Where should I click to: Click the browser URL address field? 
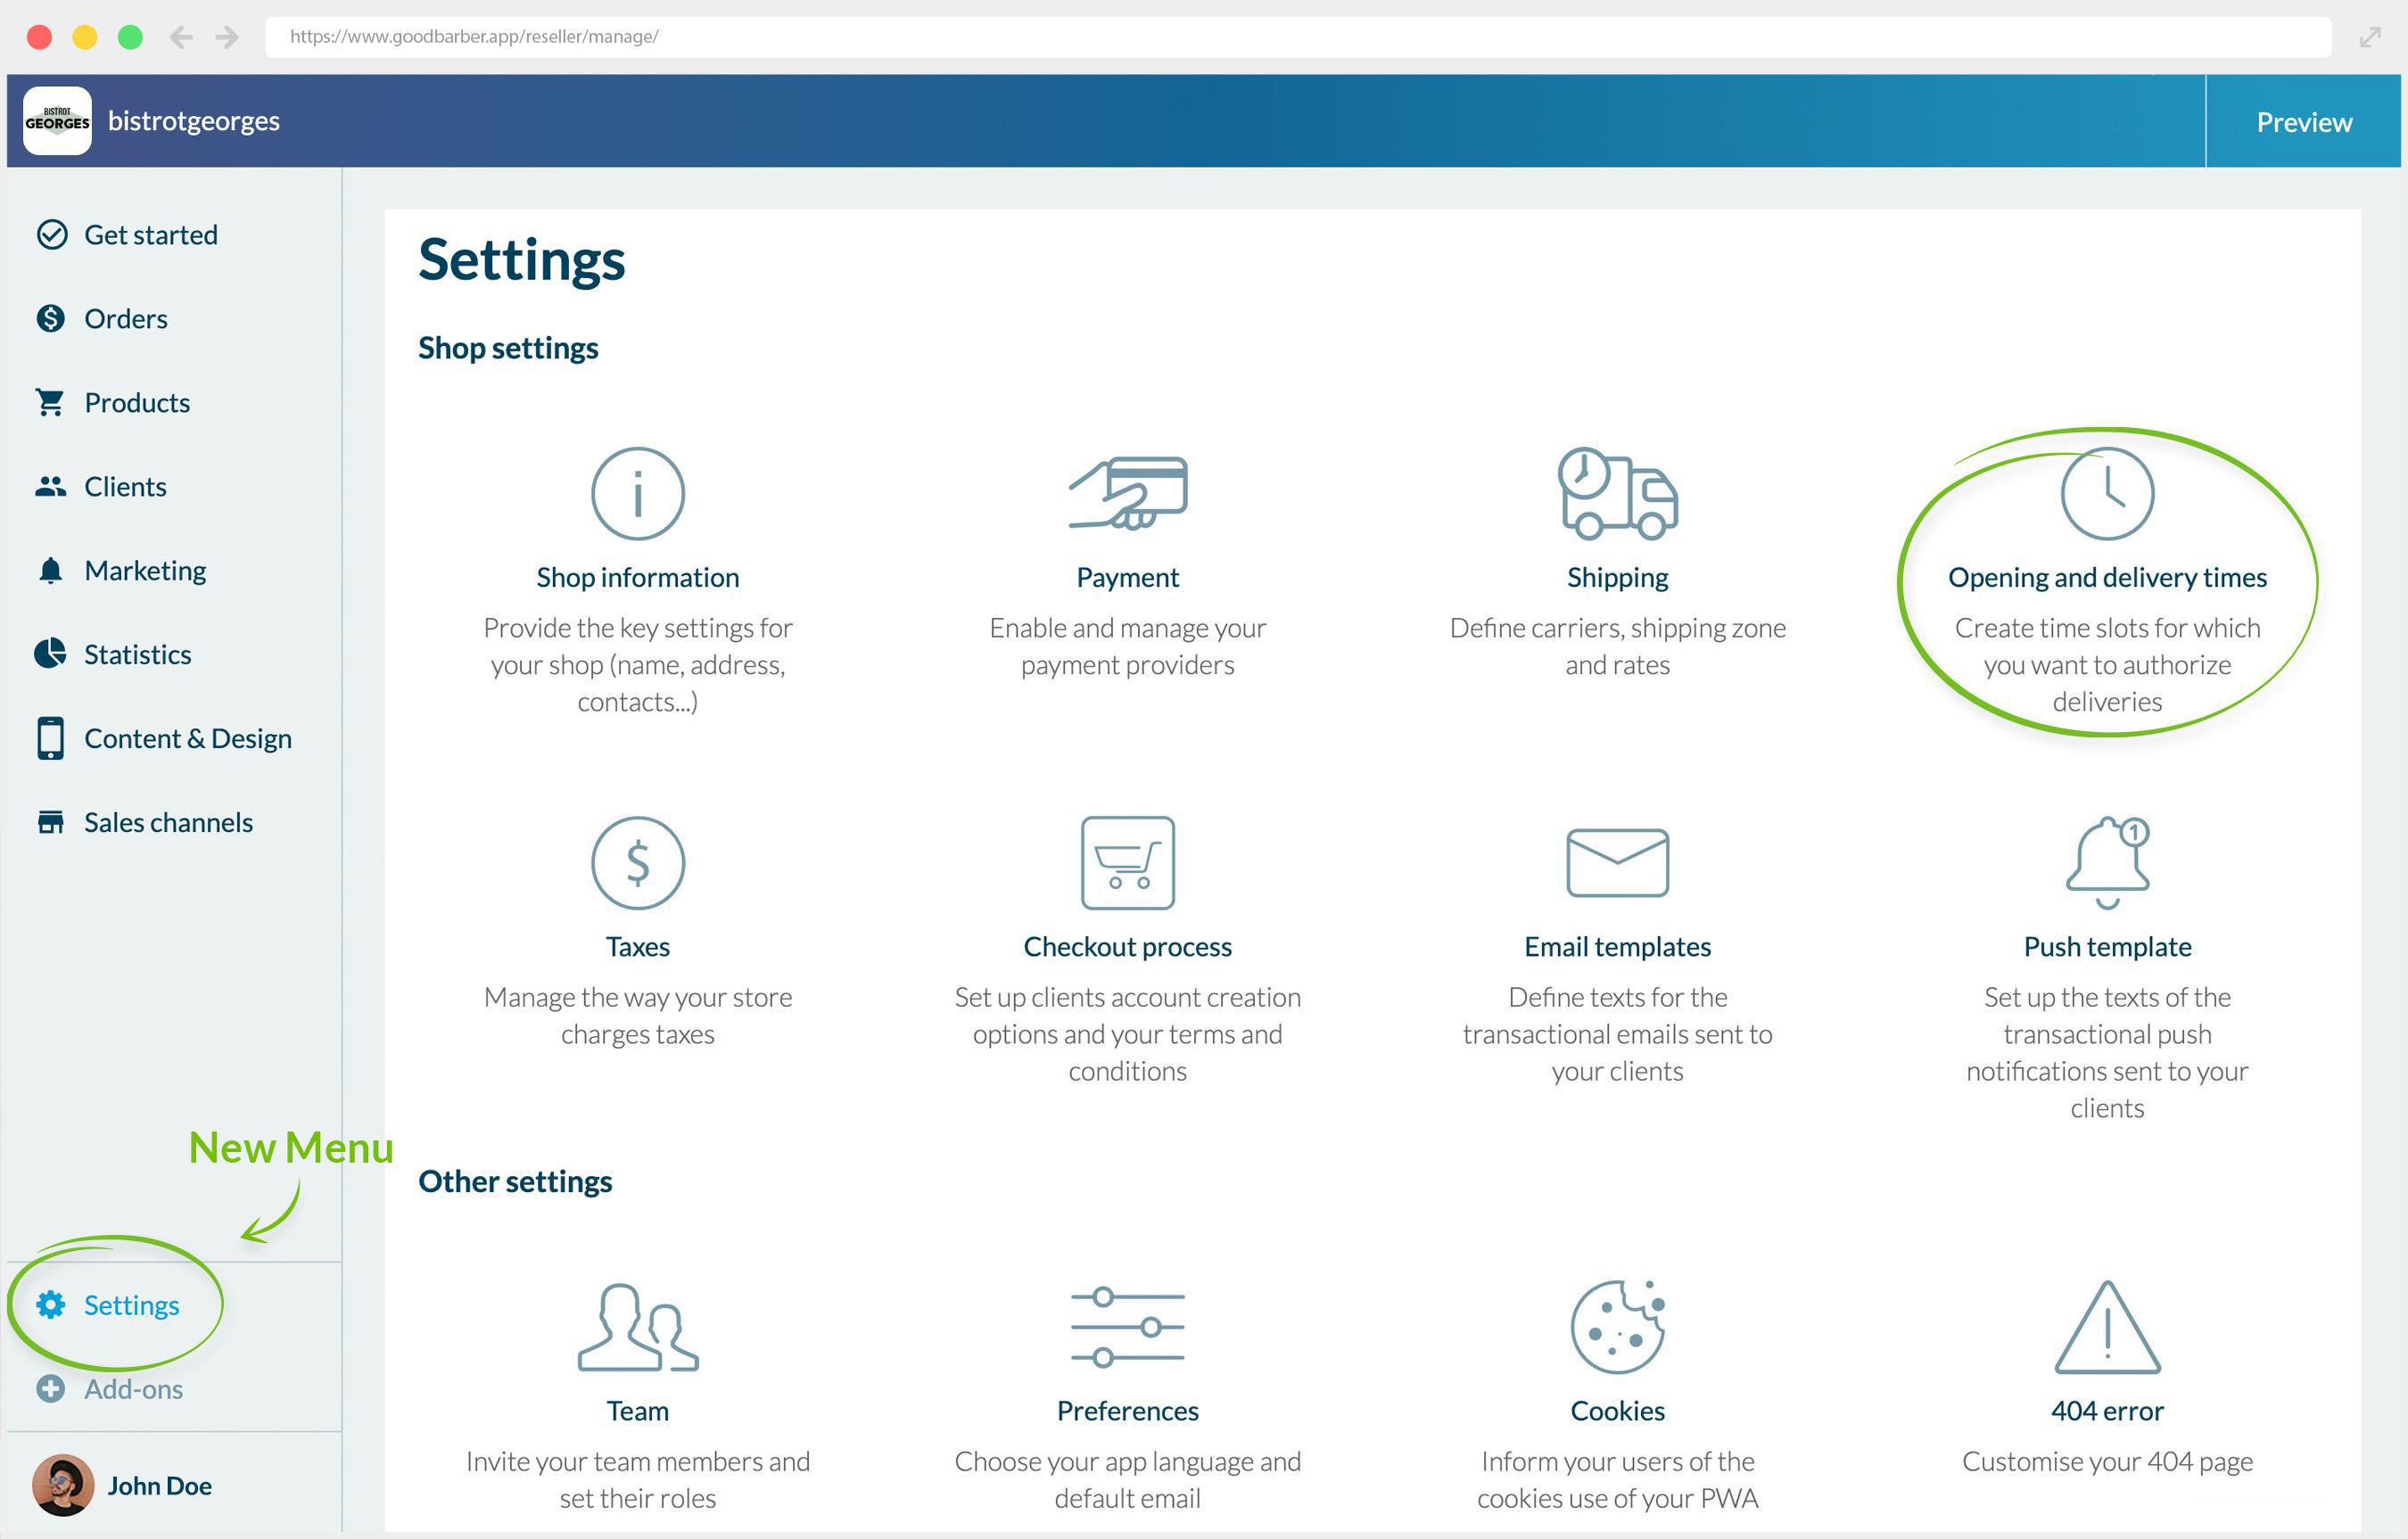point(1297,37)
